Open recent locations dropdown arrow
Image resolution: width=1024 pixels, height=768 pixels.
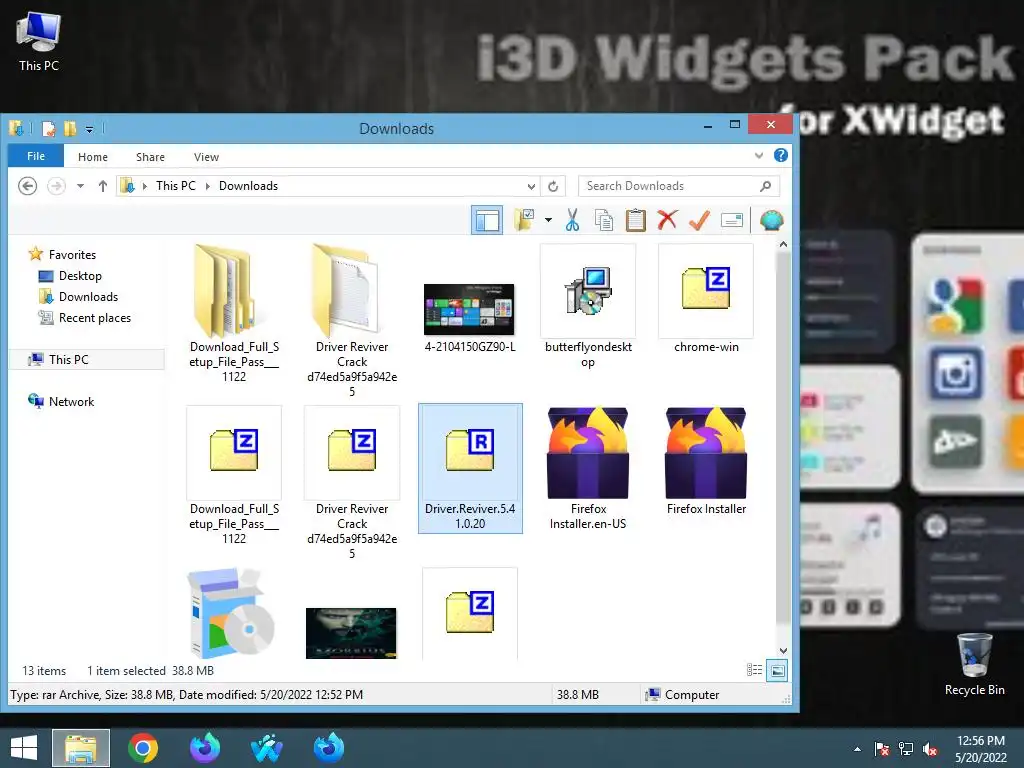pos(80,186)
